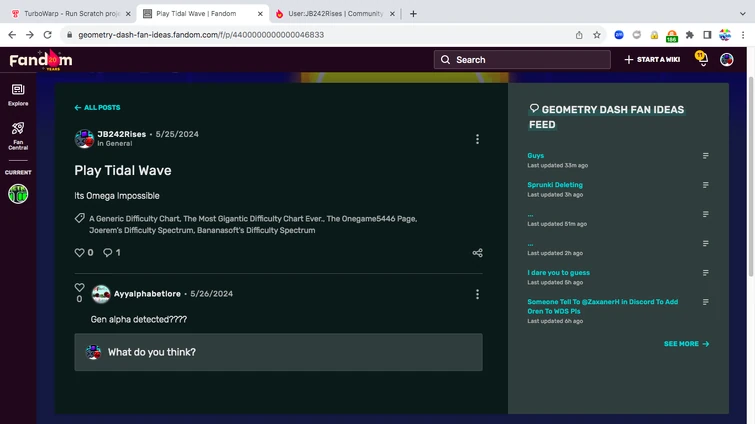The height and width of the screenshot is (424, 755).
Task: Bookmark this page with the star
Action: coord(597,35)
